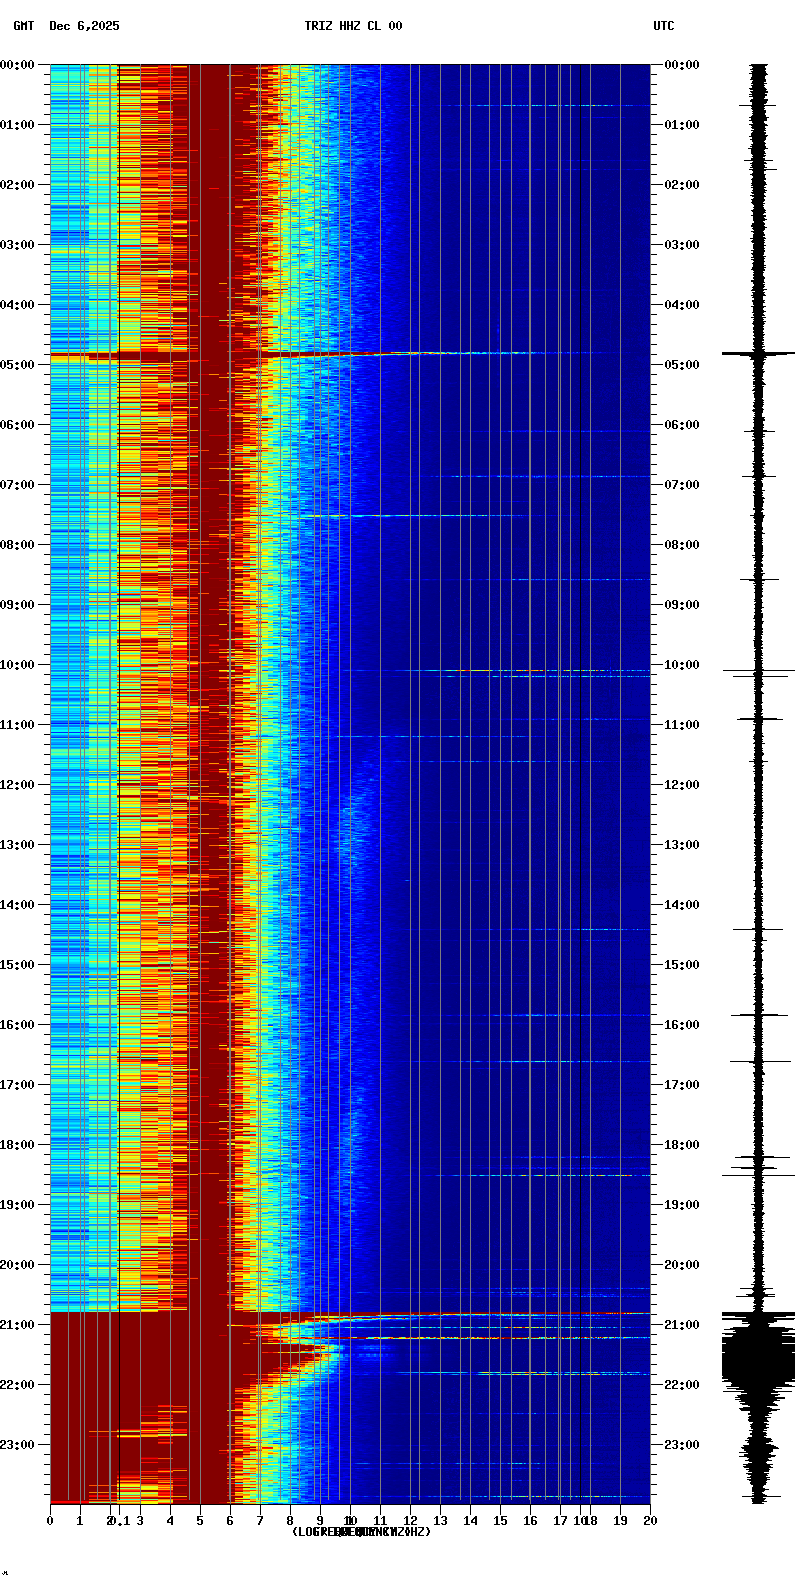Click the seismogram trace spike near 10:00
This screenshot has height=1584, width=802.
(x=758, y=671)
